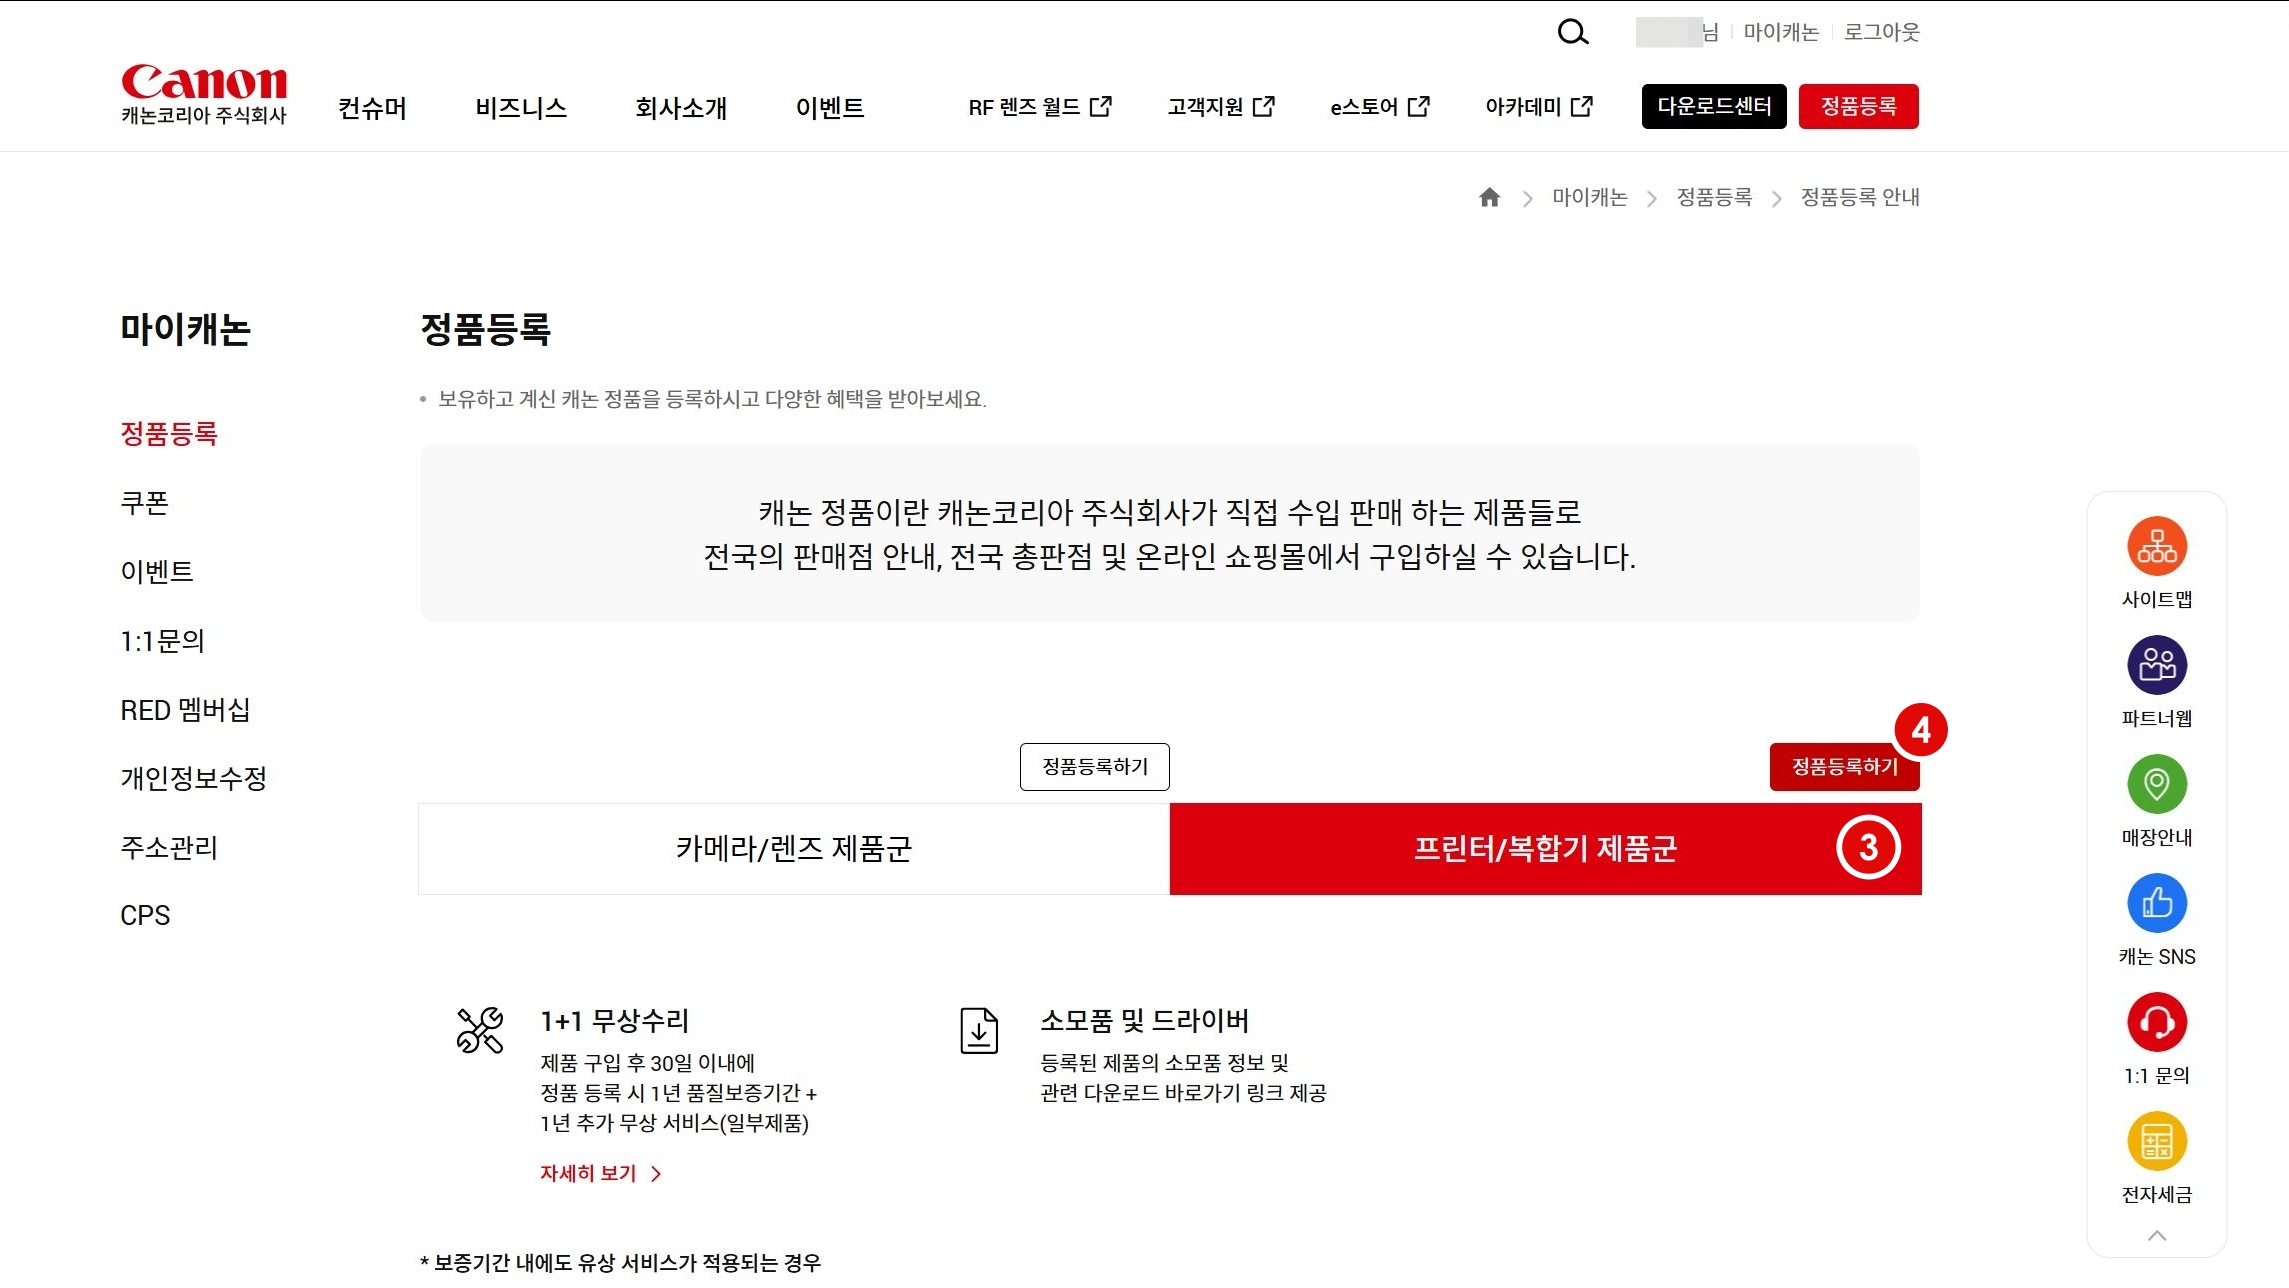
Task: Open the e스토어 external link icon
Action: point(1420,105)
